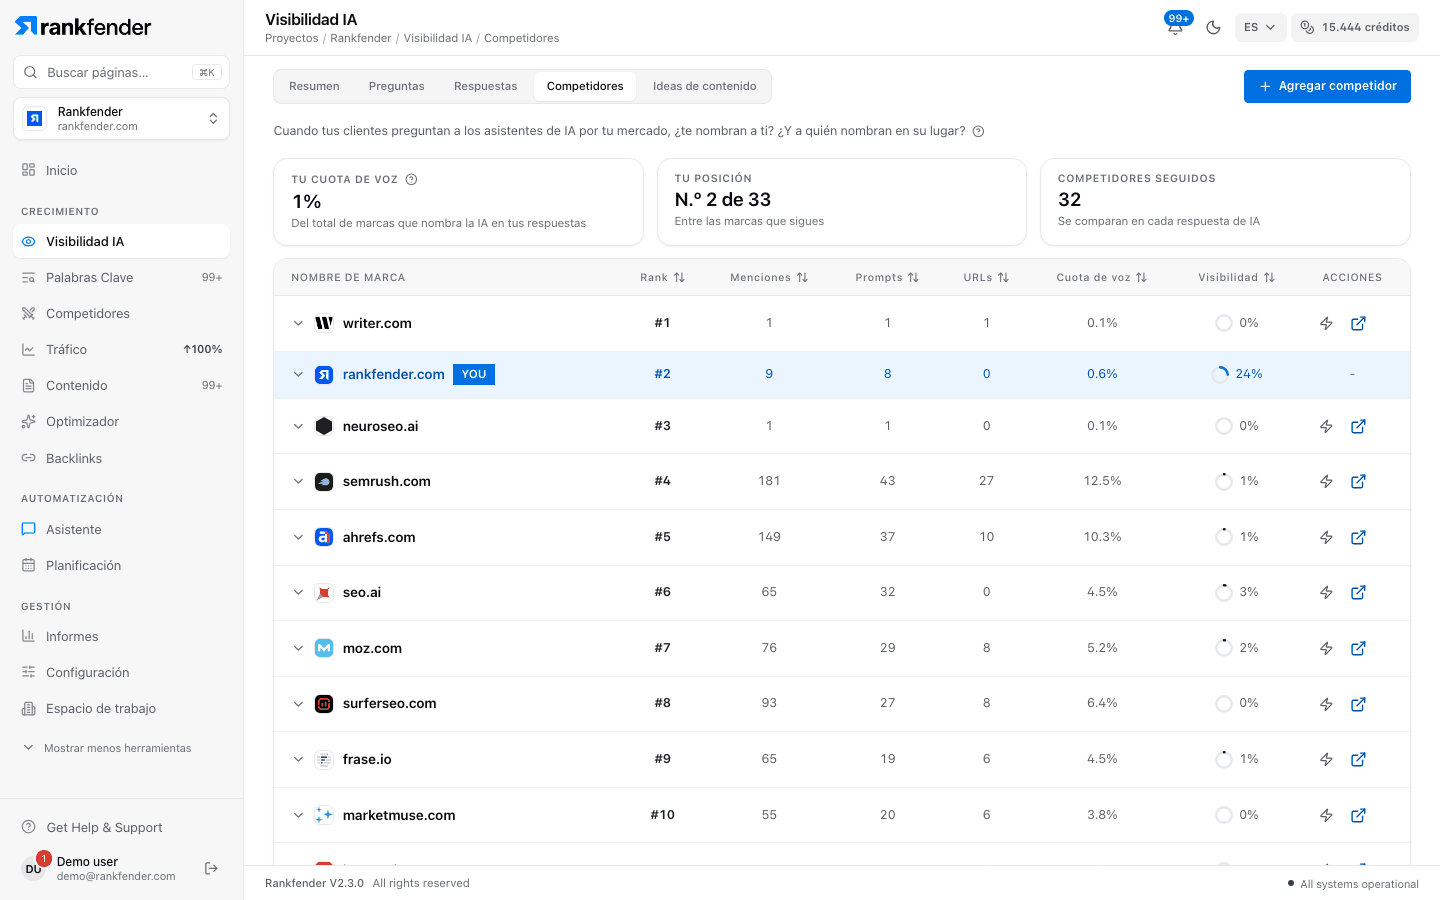1440x900 pixels.
Task: Click lightning action icon for moz.com
Action: [1326, 649]
